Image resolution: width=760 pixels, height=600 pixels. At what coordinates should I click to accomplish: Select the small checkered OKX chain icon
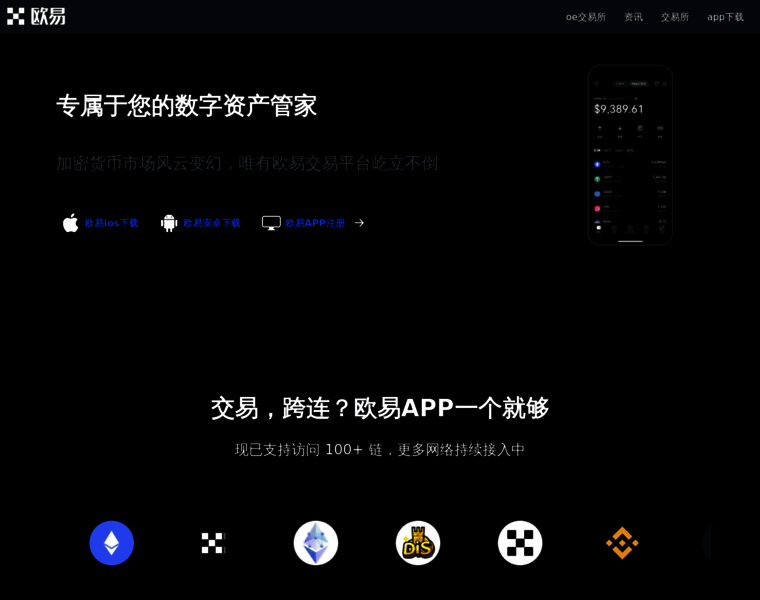click(213, 543)
